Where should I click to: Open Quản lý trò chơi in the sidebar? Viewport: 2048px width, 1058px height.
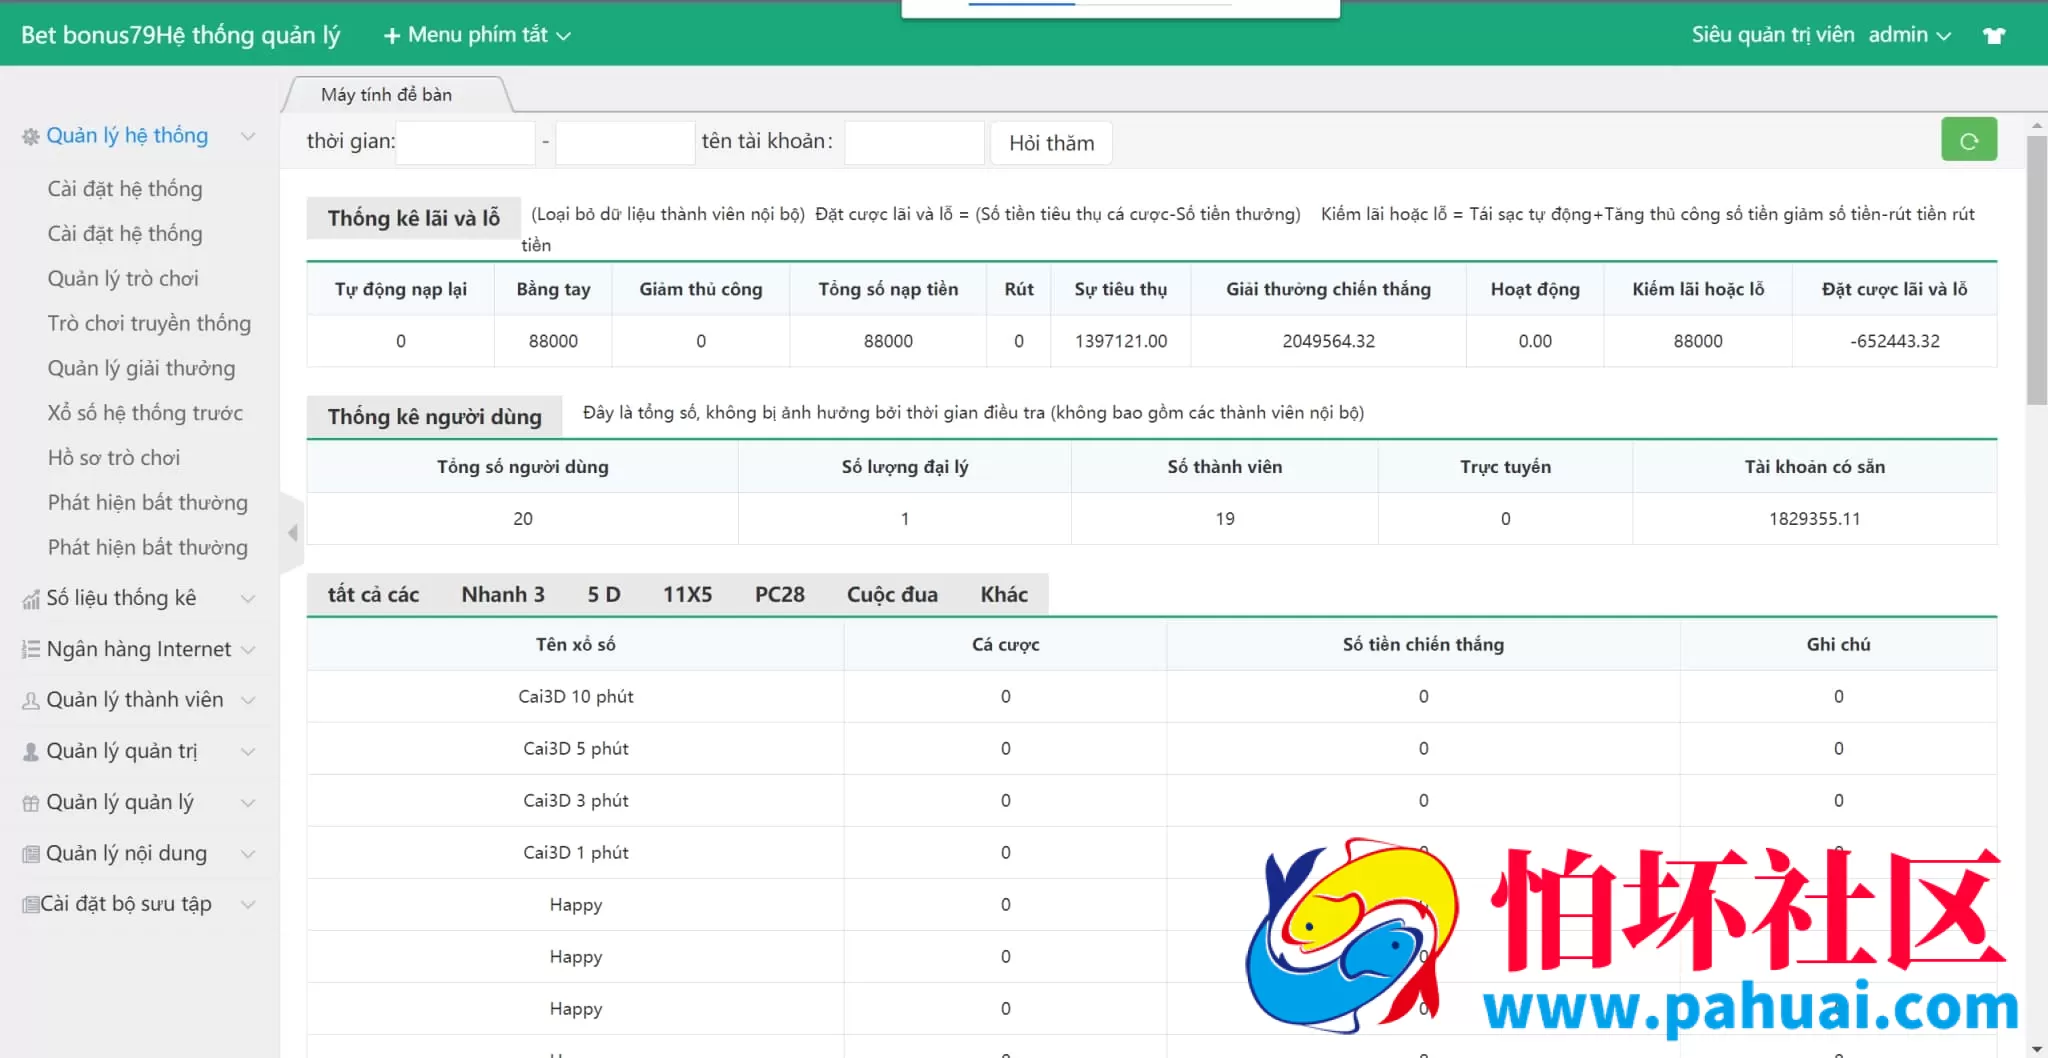coord(123,279)
